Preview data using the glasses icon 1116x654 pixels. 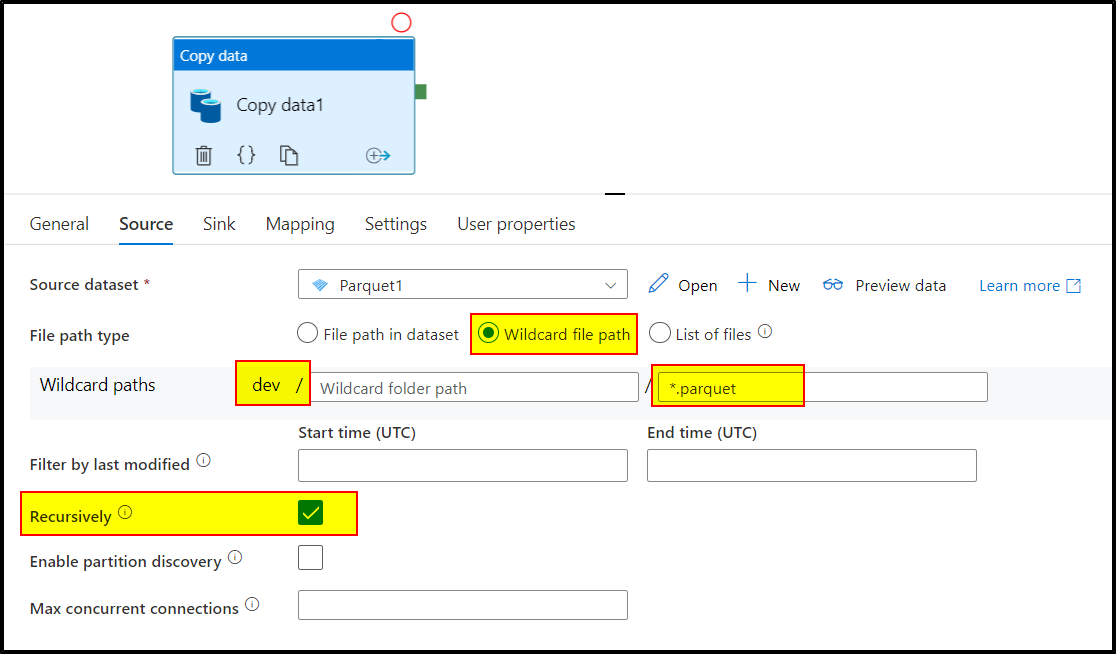[x=833, y=285]
